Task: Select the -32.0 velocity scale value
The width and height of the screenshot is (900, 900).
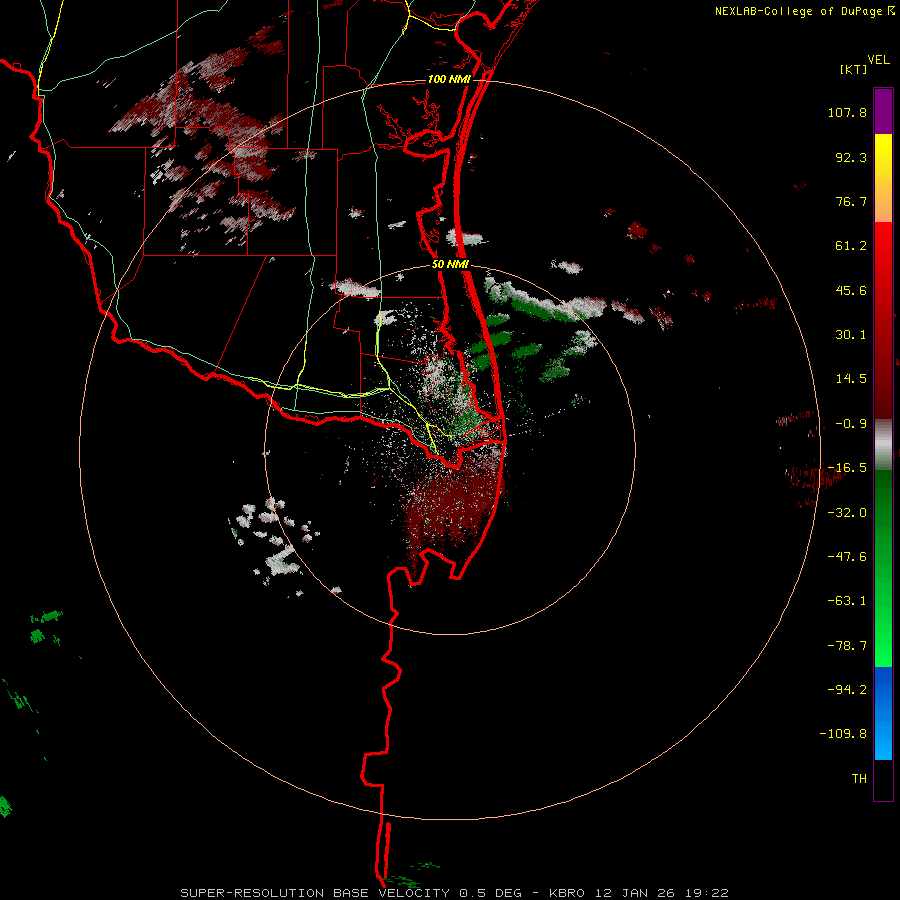Action: [x=847, y=513]
